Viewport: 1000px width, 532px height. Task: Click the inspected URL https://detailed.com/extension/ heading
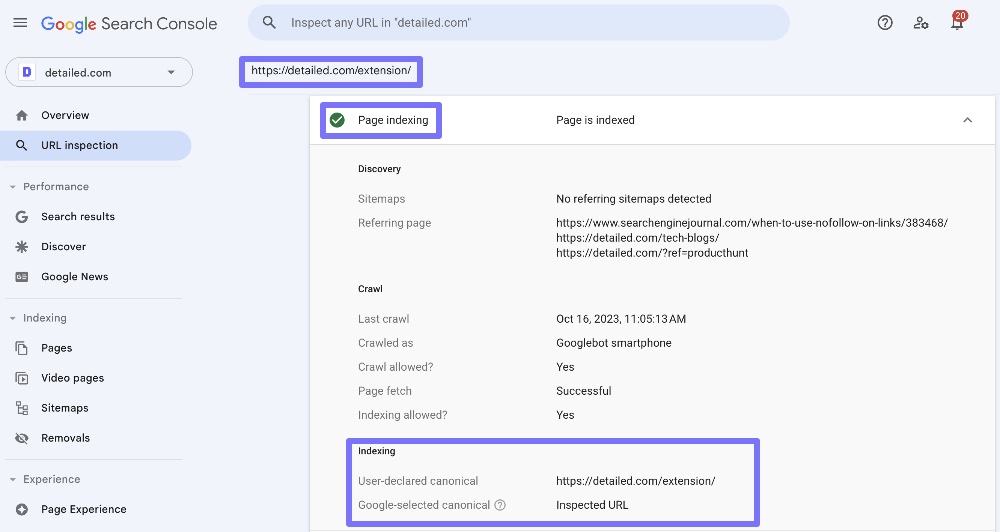331,71
